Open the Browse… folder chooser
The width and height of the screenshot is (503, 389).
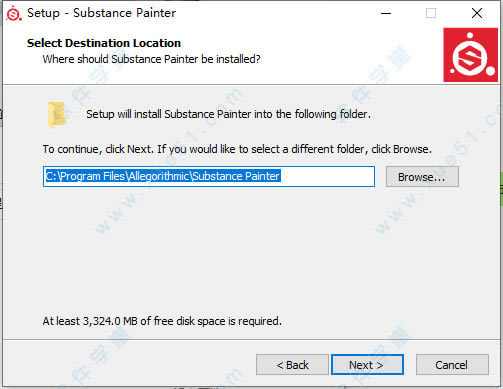pos(422,177)
